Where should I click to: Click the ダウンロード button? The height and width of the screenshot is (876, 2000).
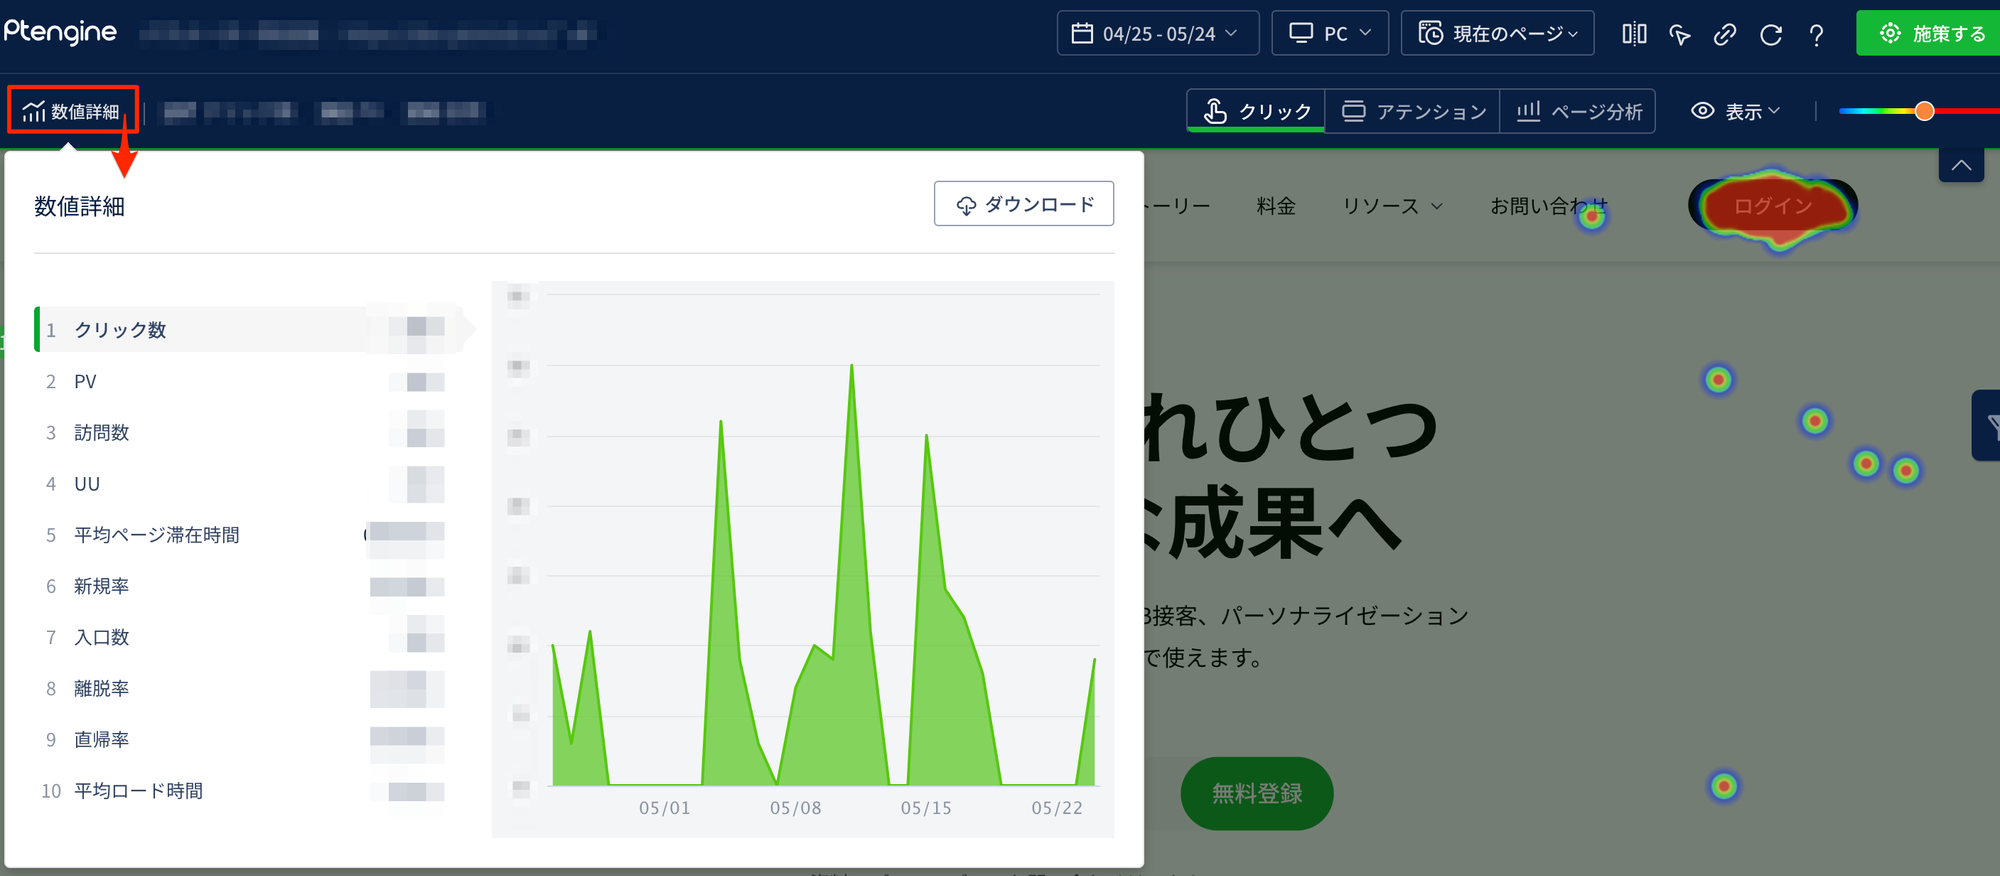1023,204
